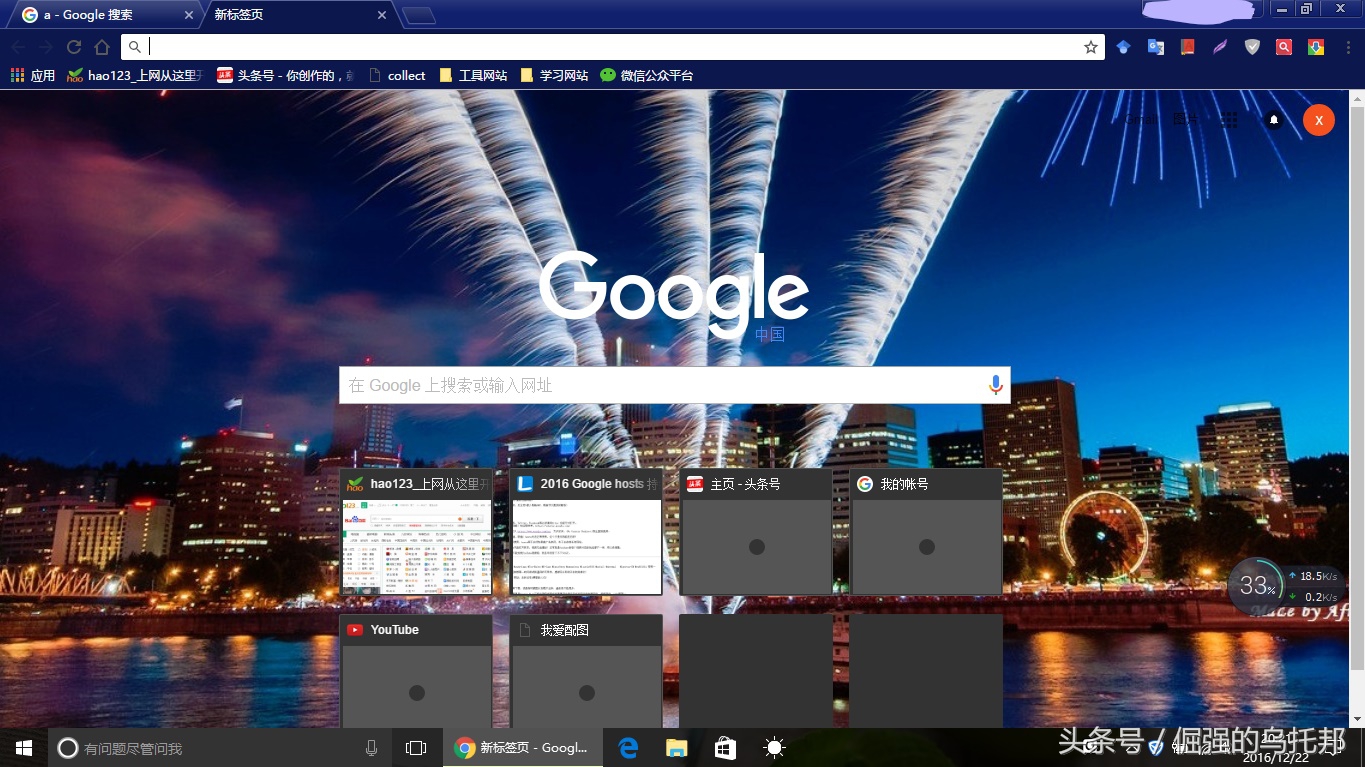Open Google notifications via the bell icon
Image resolution: width=1365 pixels, height=767 pixels.
pos(1274,119)
